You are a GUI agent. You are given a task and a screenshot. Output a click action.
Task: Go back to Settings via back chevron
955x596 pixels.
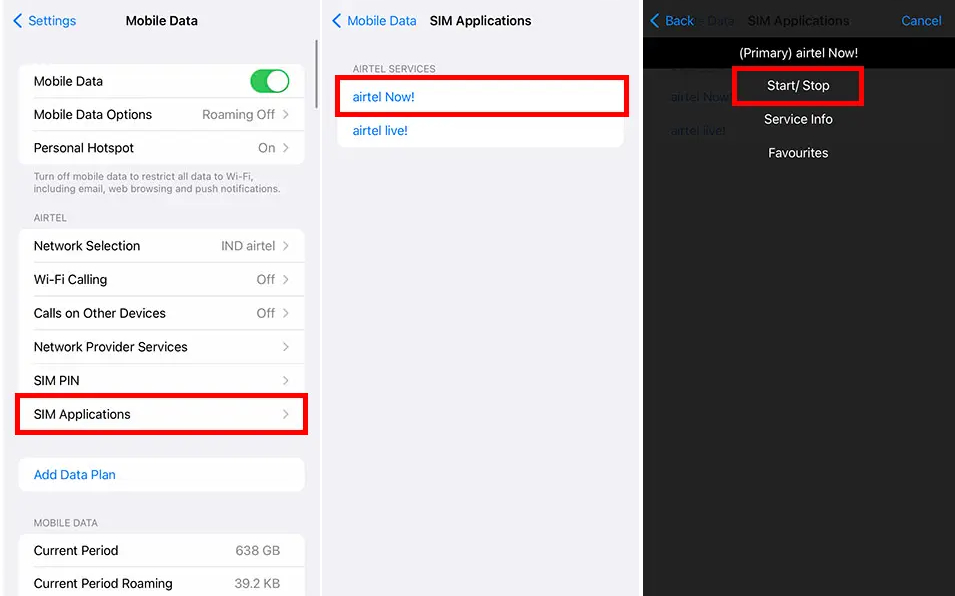[x=18, y=21]
